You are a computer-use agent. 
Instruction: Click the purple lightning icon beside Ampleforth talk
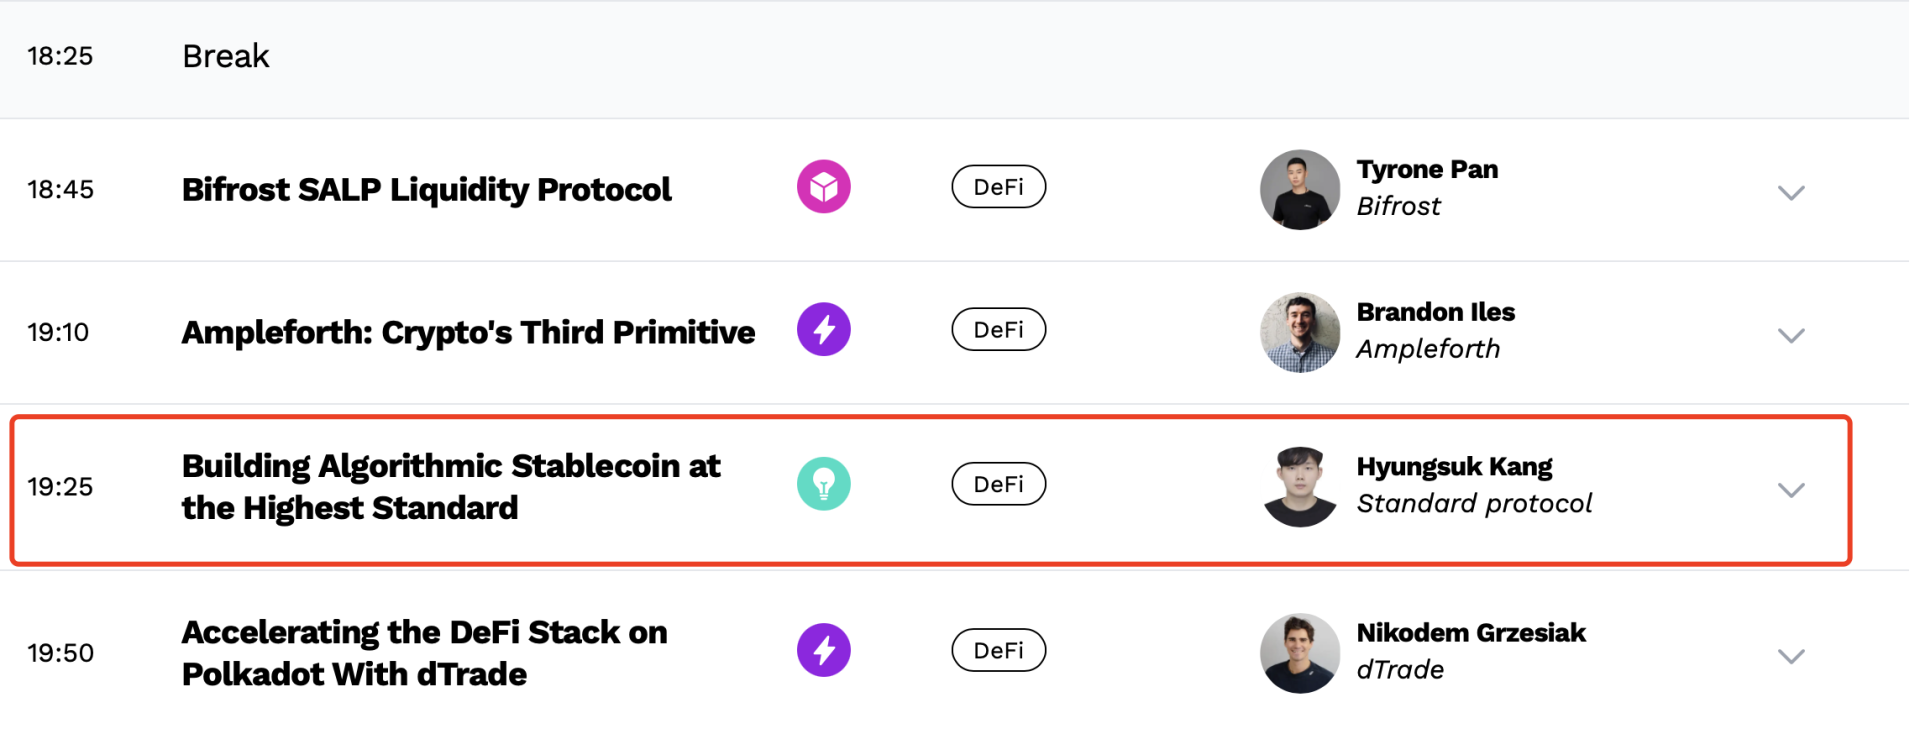(x=823, y=330)
